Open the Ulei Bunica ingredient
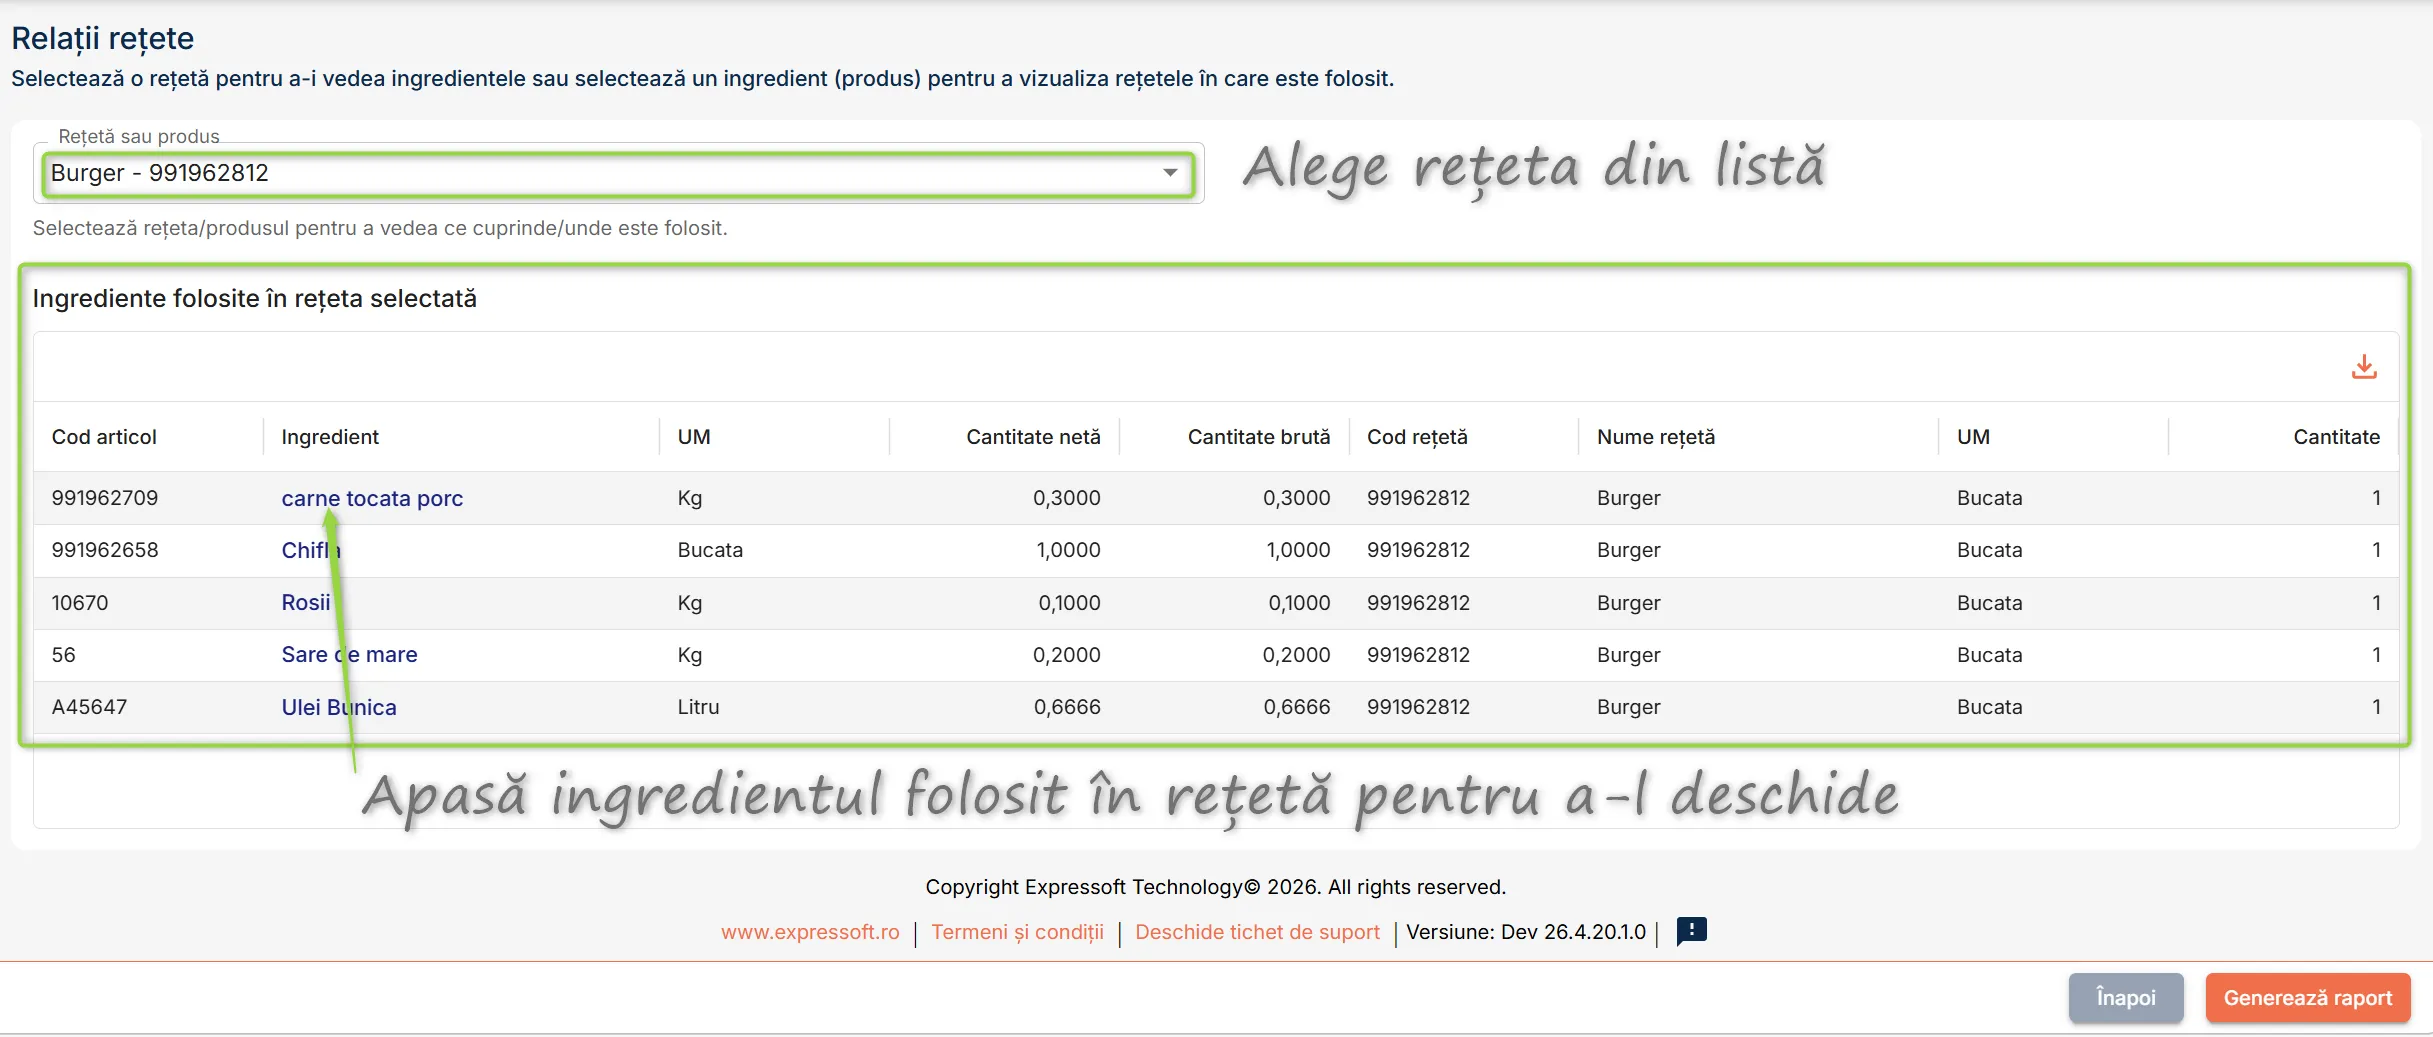Image resolution: width=2433 pixels, height=1037 pixels. coord(339,707)
